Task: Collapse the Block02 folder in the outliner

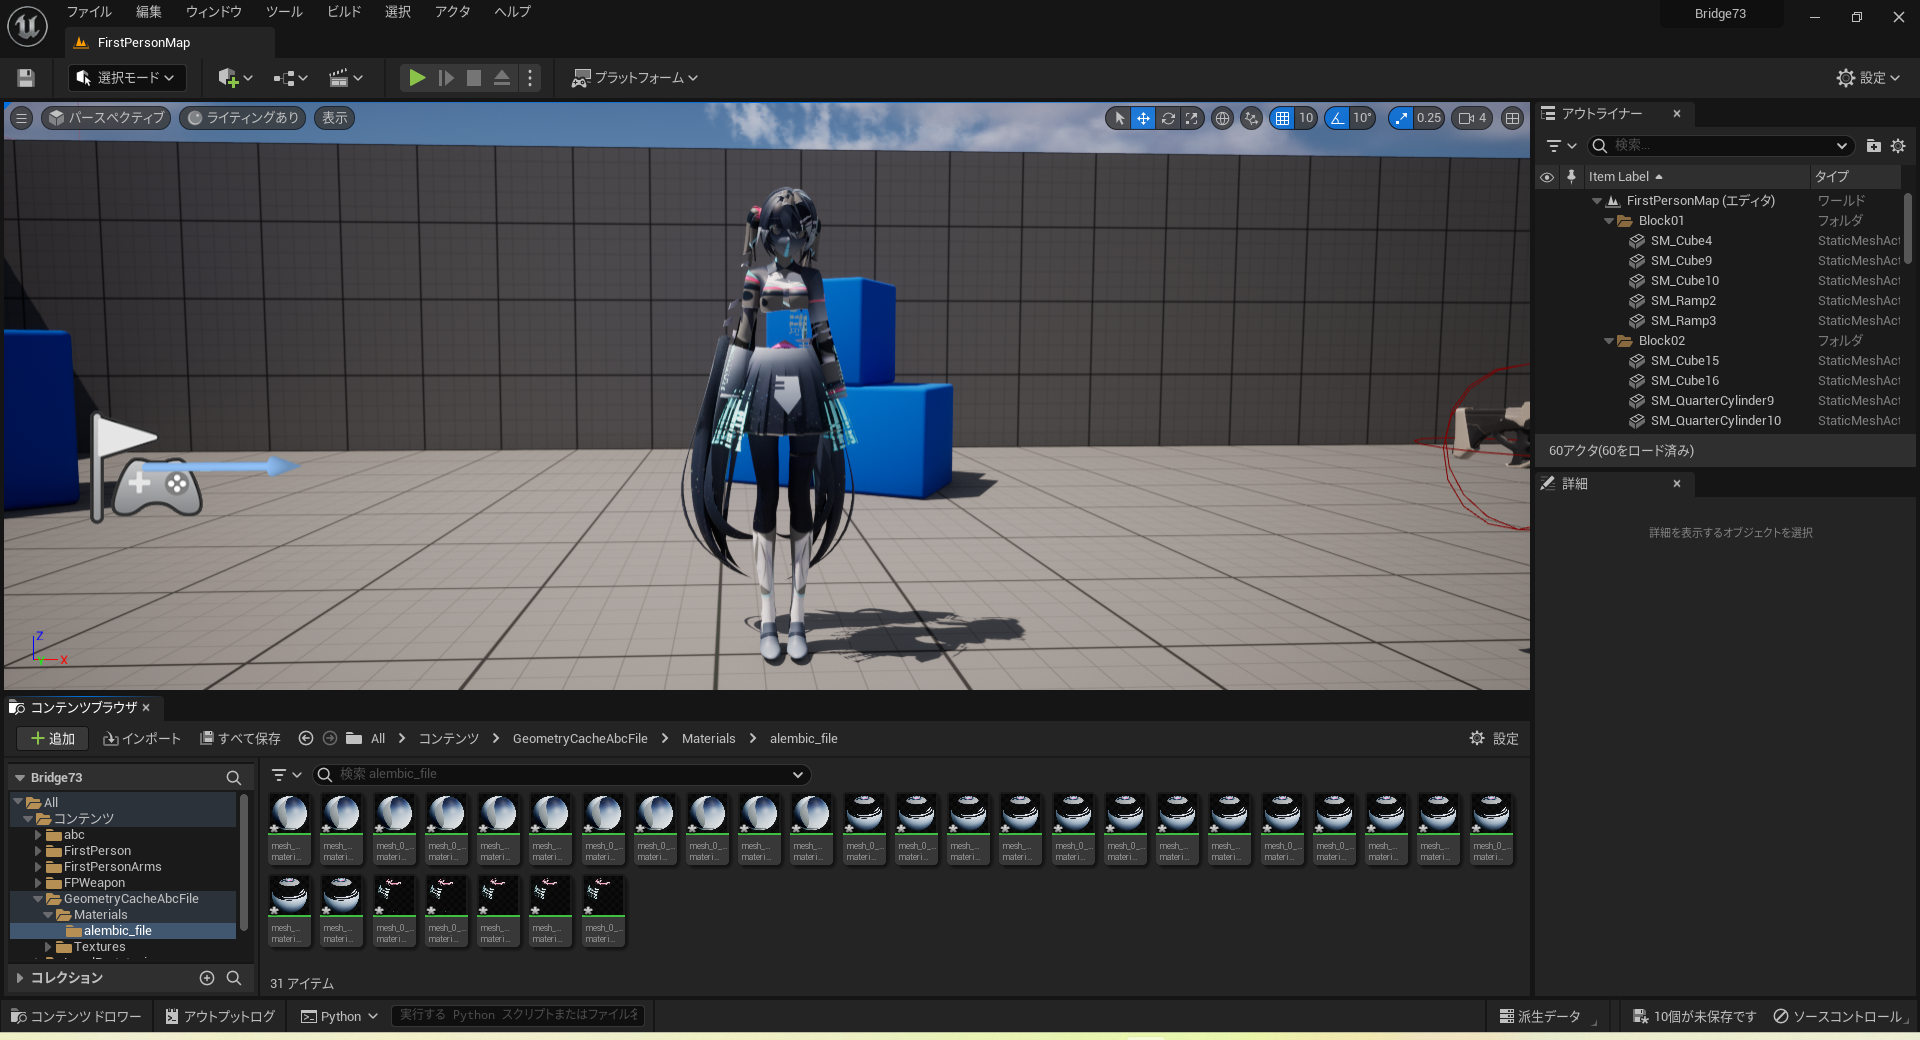Action: [x=1609, y=340]
